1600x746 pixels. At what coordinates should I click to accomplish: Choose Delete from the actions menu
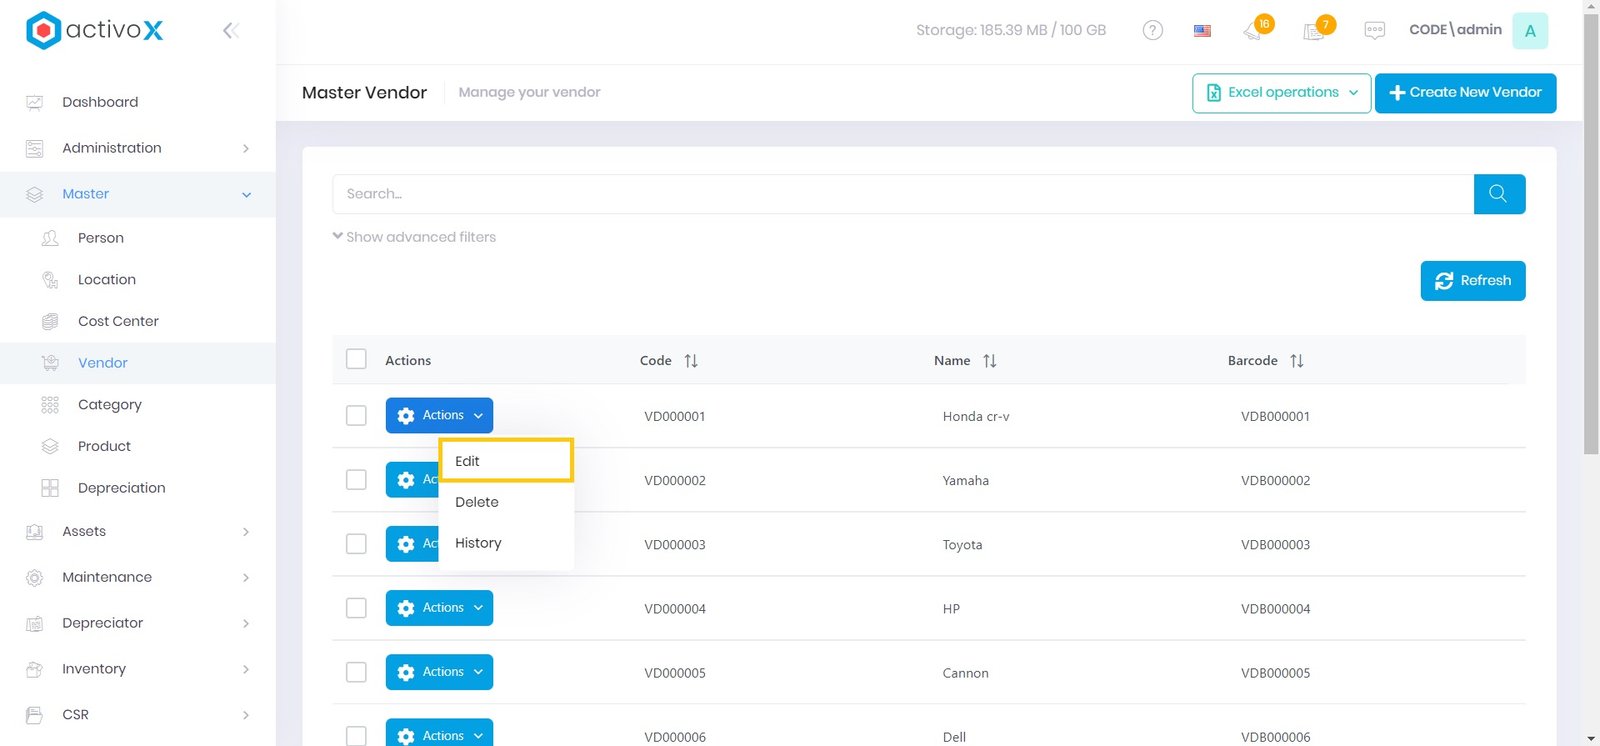click(477, 502)
